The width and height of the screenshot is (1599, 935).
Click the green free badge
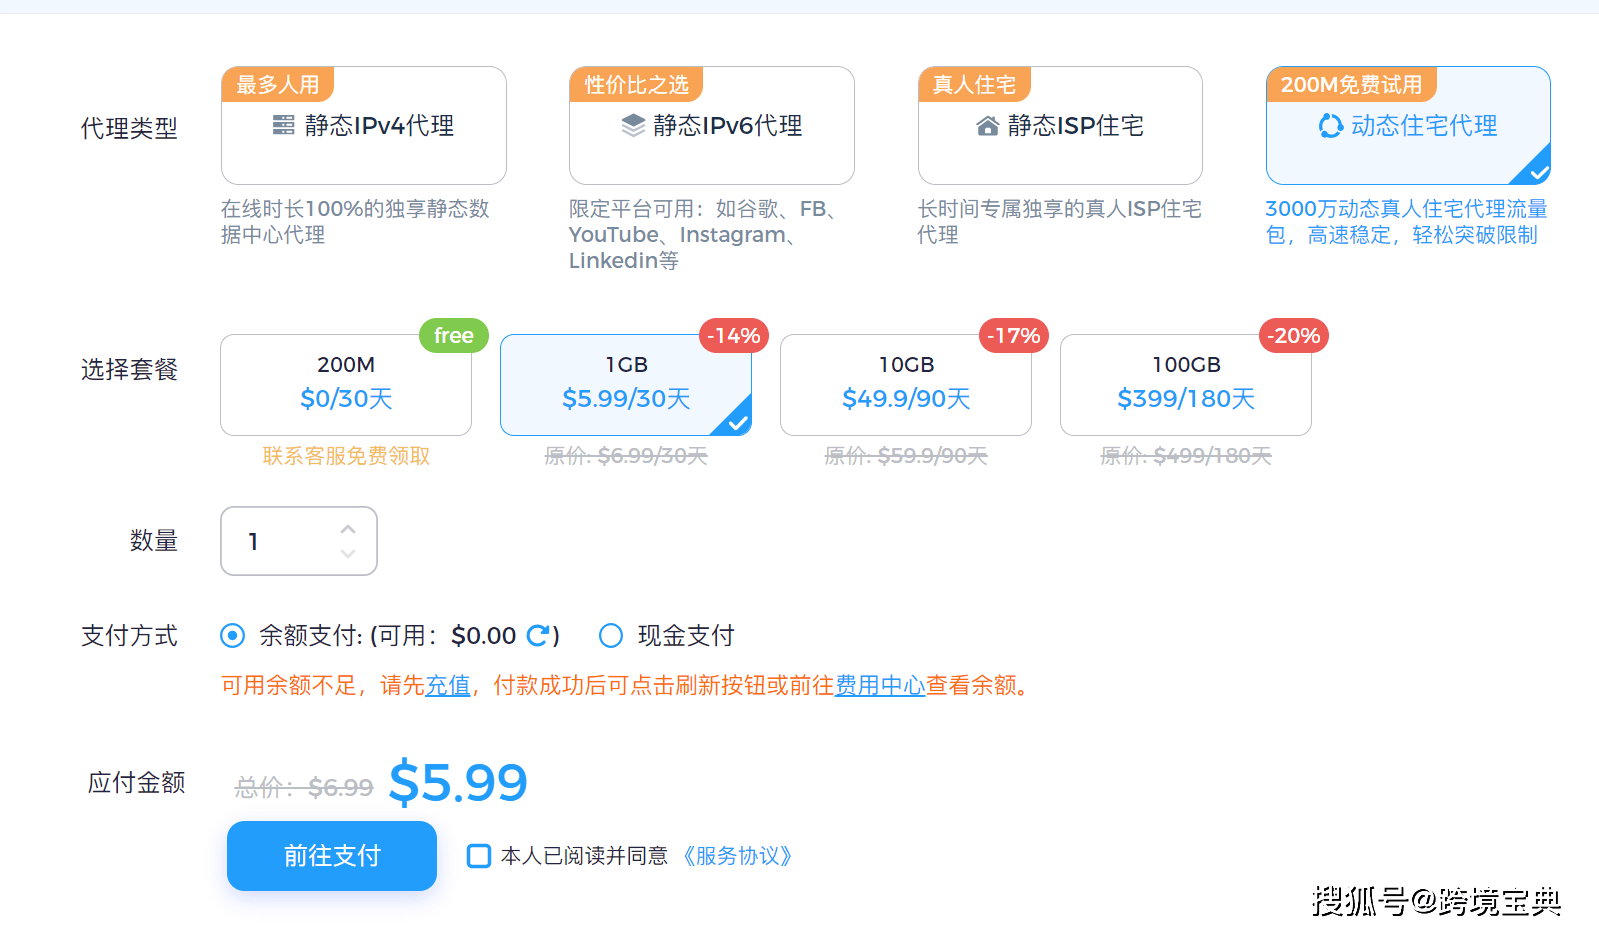(x=454, y=336)
